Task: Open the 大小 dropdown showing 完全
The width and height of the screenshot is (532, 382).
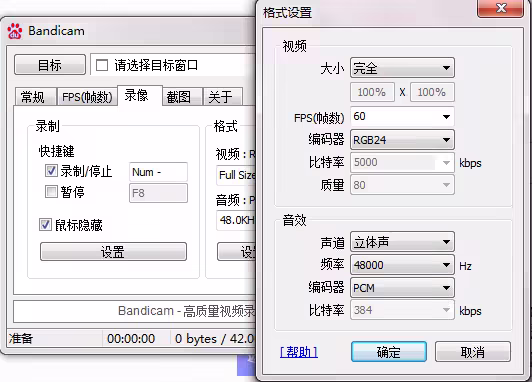Action: [402, 68]
